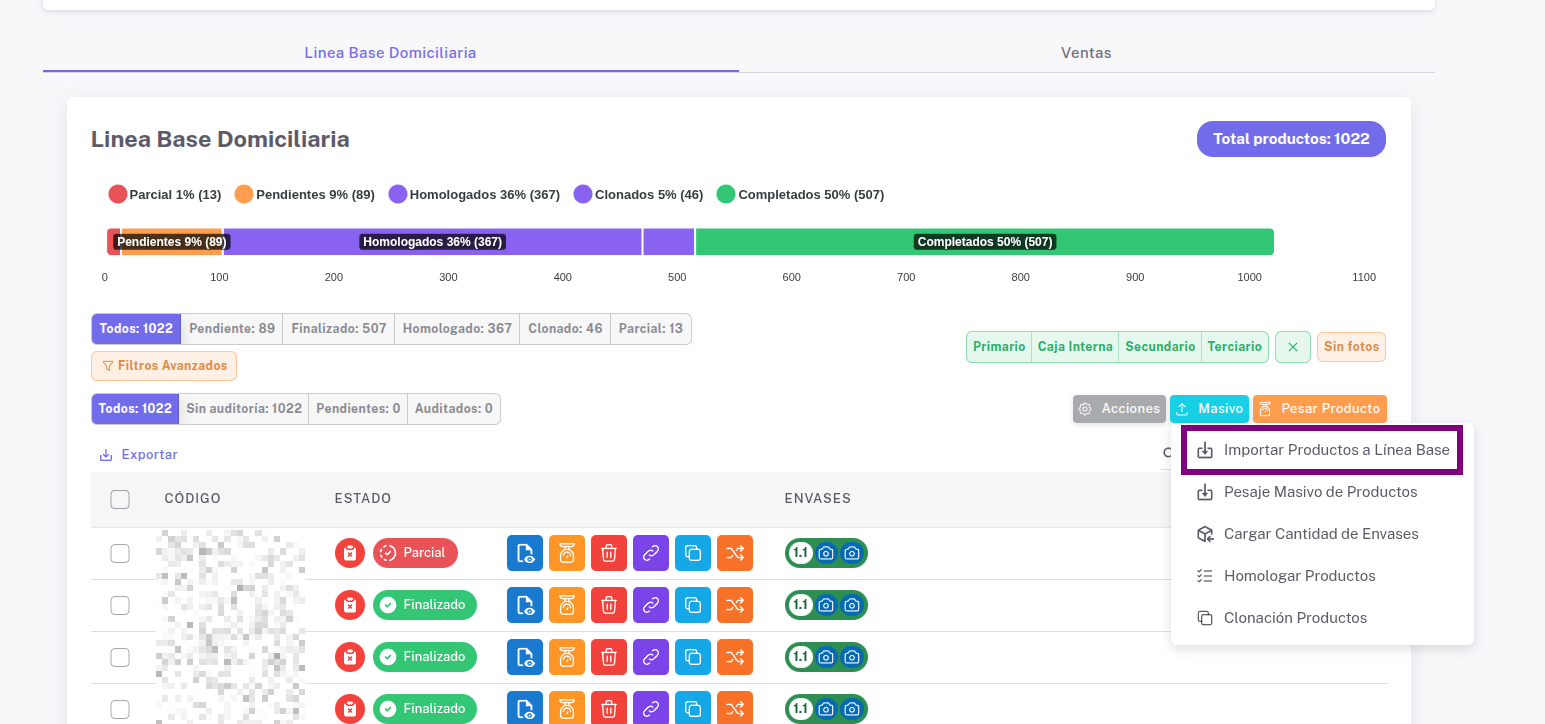Click the topmost Finalizado status pill
The width and height of the screenshot is (1545, 724).
425,605
